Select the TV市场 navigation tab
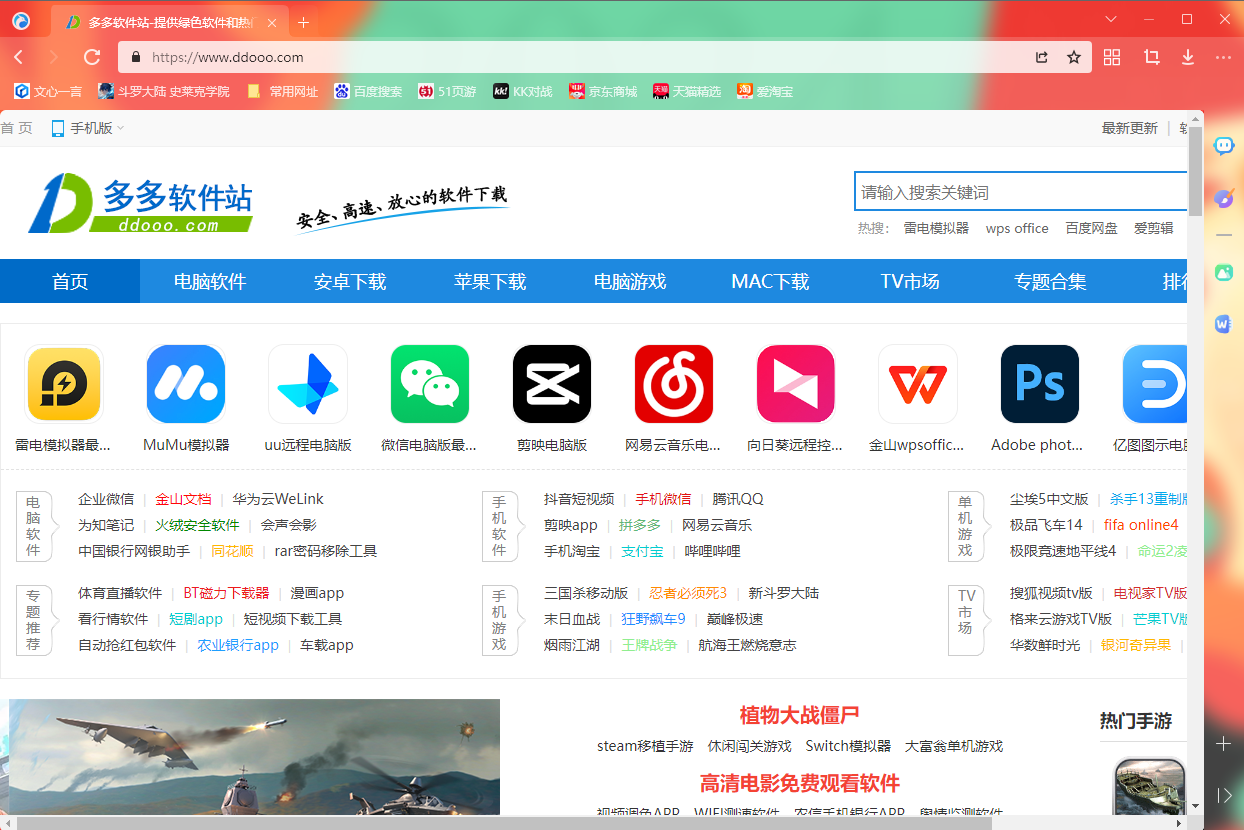Viewport: 1244px width, 830px height. 910,281
